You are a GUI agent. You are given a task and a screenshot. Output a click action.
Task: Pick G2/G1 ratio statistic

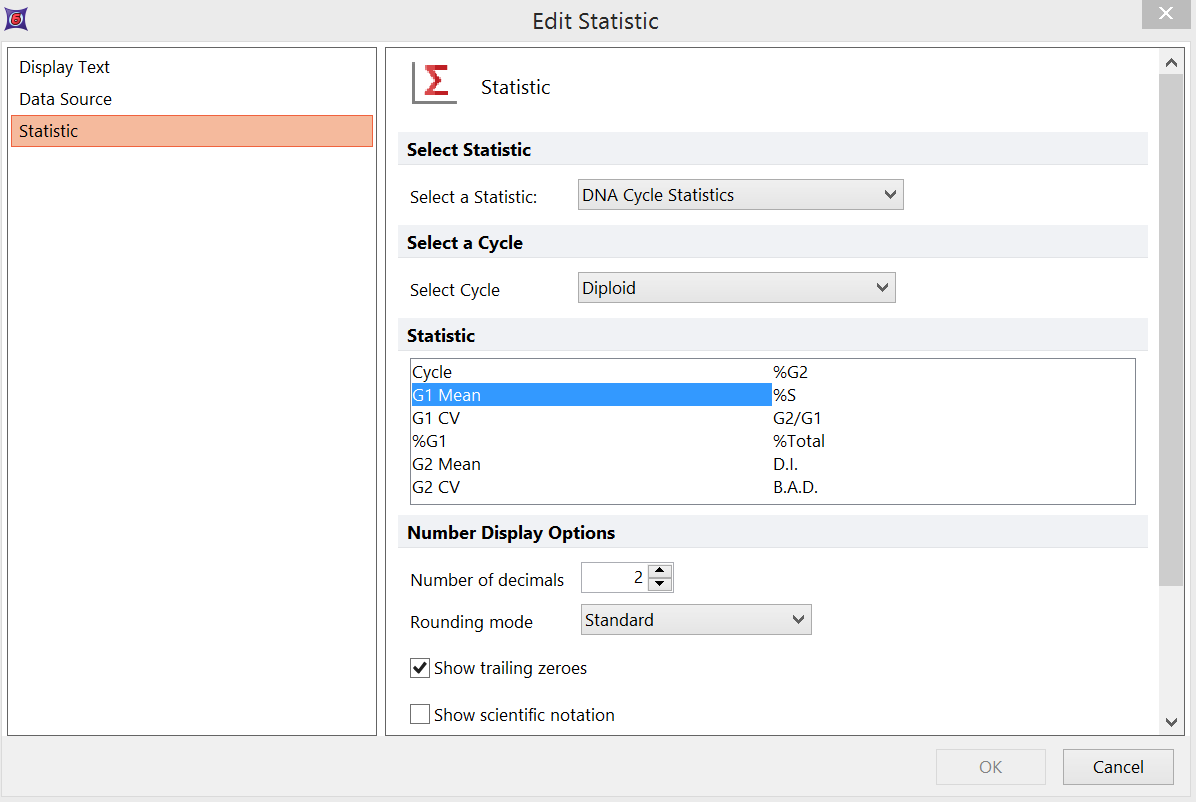click(797, 418)
